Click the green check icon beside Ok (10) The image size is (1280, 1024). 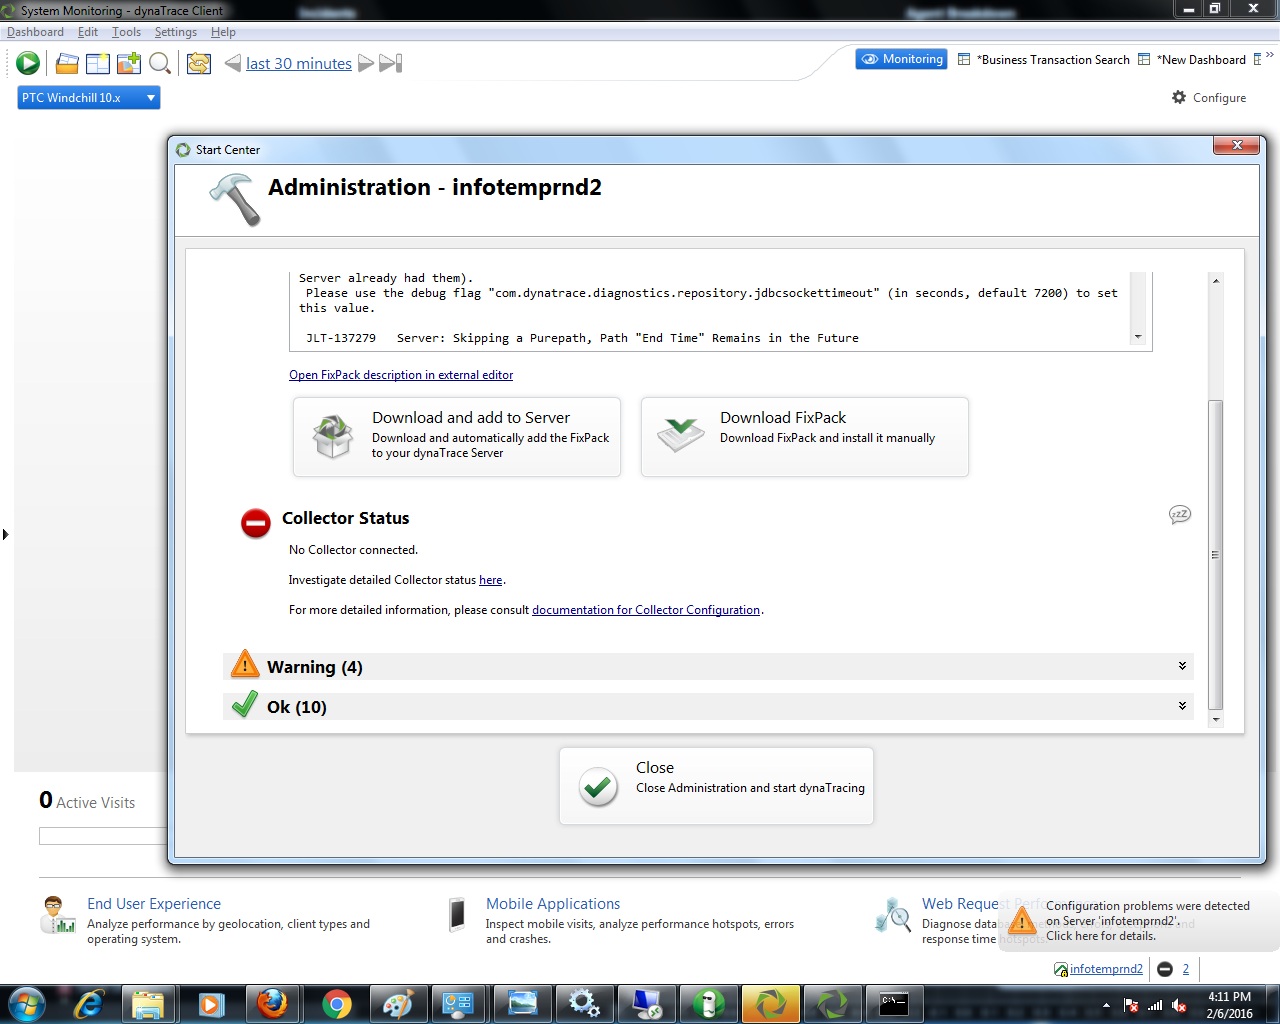(x=245, y=704)
